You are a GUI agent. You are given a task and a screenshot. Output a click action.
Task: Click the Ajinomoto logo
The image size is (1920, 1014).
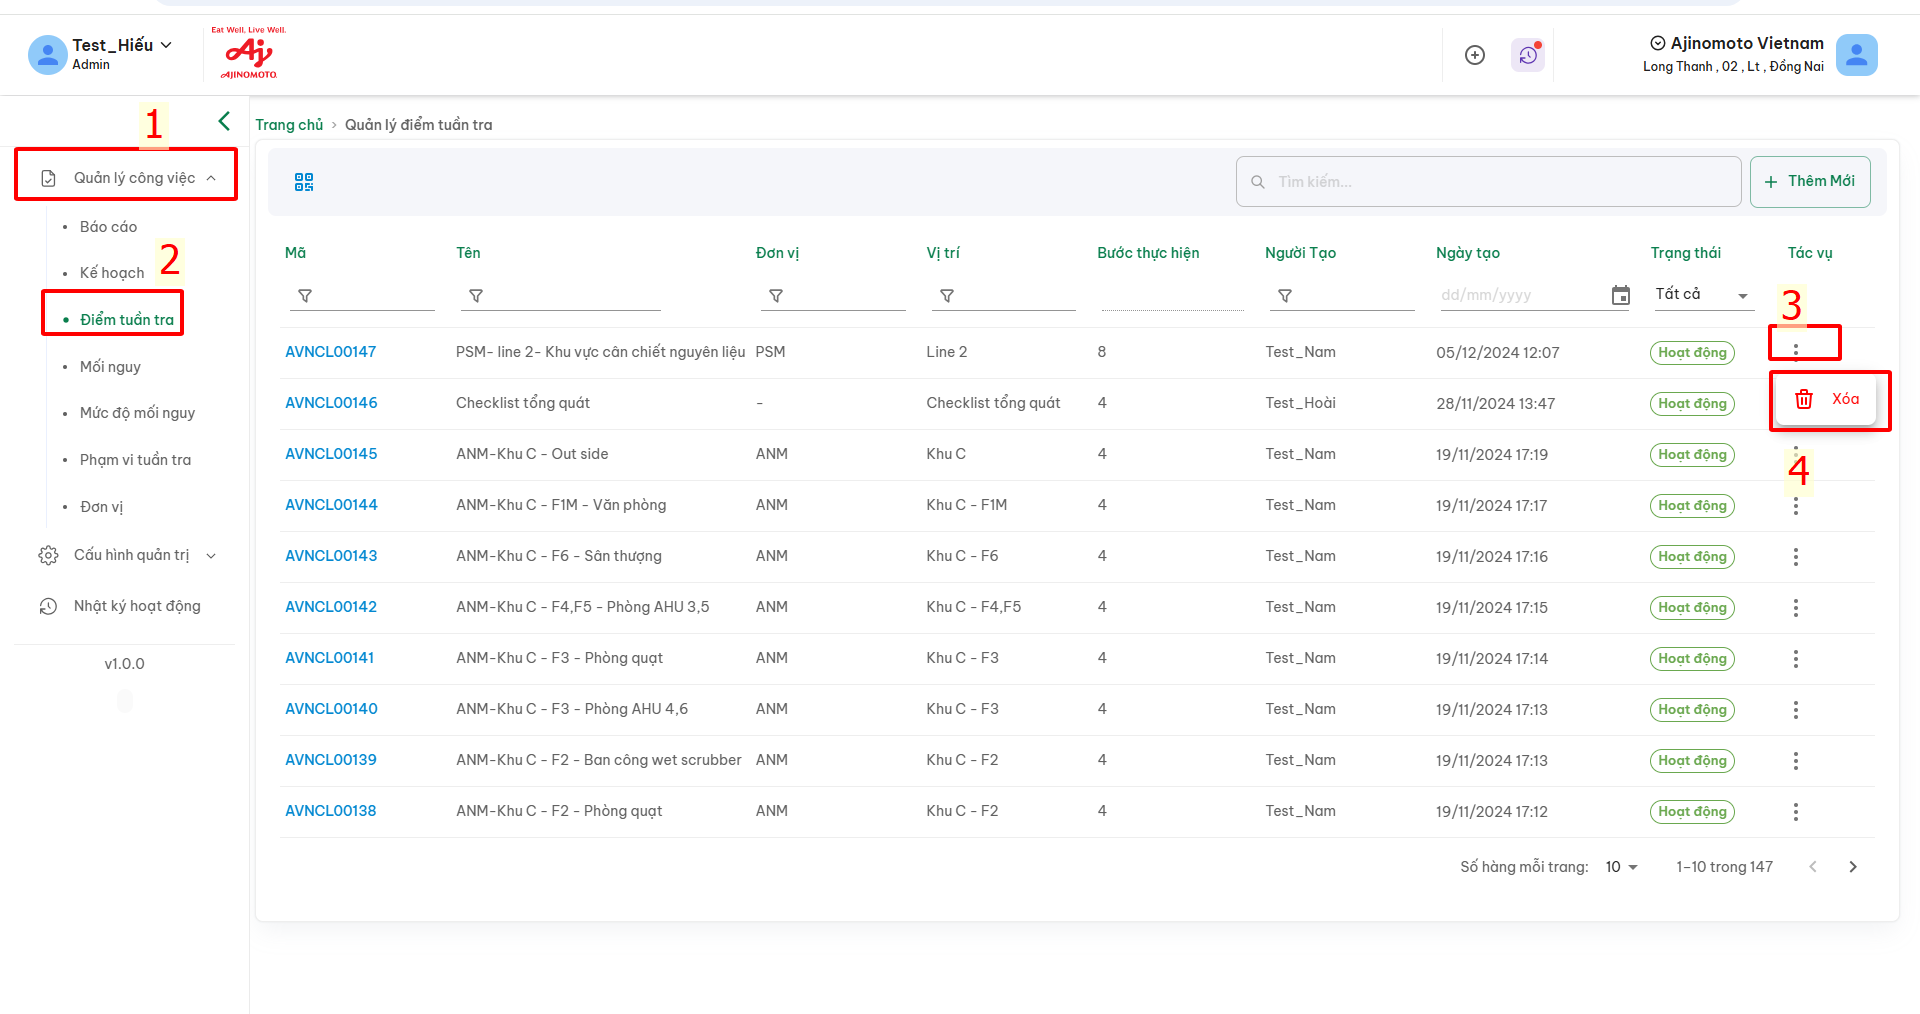[x=249, y=53]
